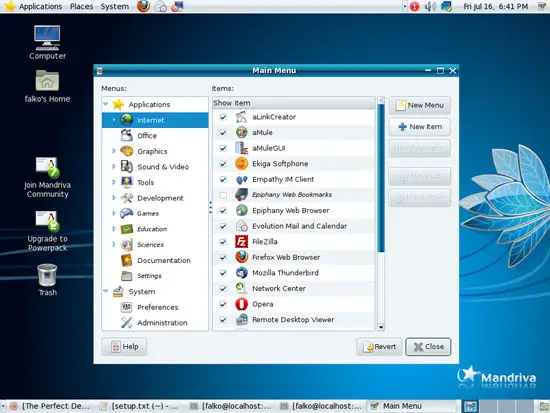Click the Opera icon in items list

tap(241, 304)
